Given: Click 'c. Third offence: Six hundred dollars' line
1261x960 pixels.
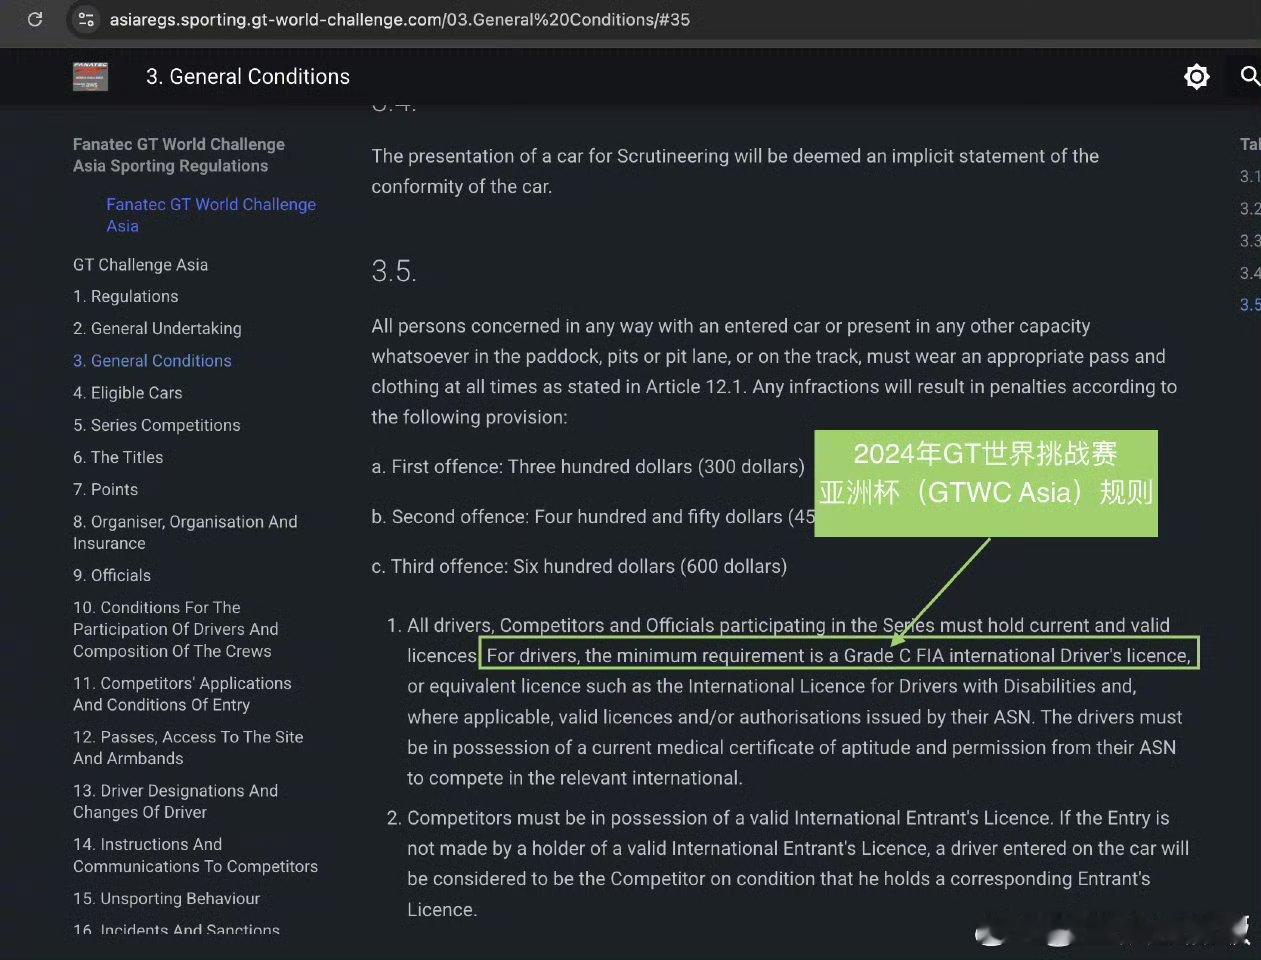Looking at the screenshot, I should pyautogui.click(x=579, y=566).
